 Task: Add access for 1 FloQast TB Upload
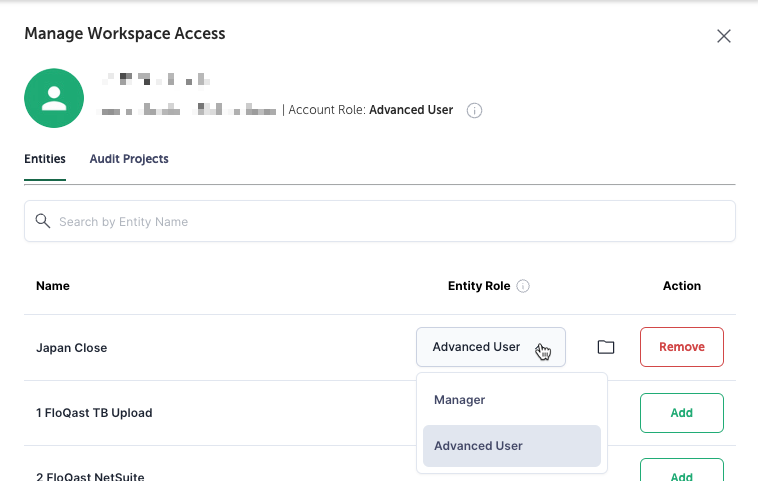point(681,413)
